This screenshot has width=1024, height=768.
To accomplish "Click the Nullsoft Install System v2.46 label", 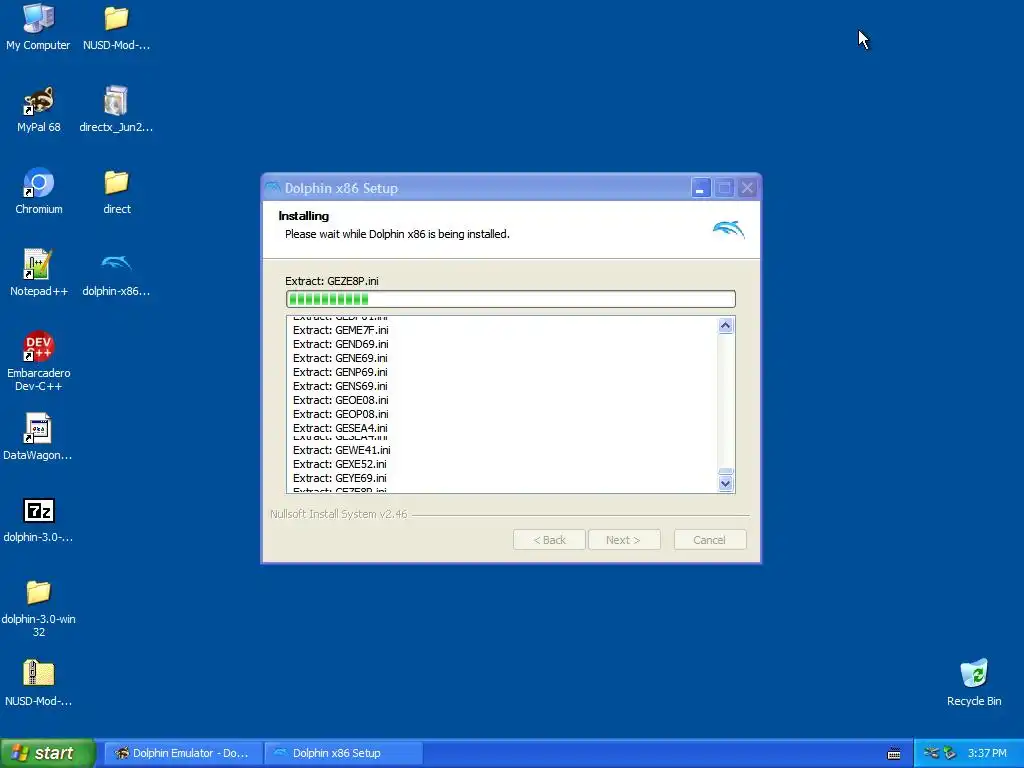I will click(x=338, y=514).
